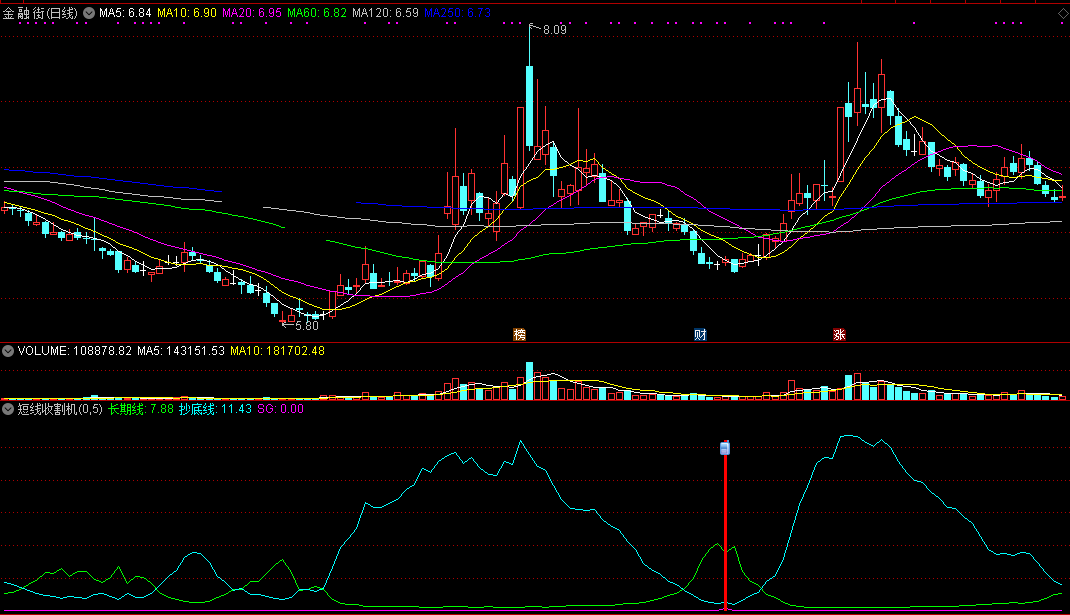
Task: Click the 财 event marker icon
Action: (x=700, y=334)
